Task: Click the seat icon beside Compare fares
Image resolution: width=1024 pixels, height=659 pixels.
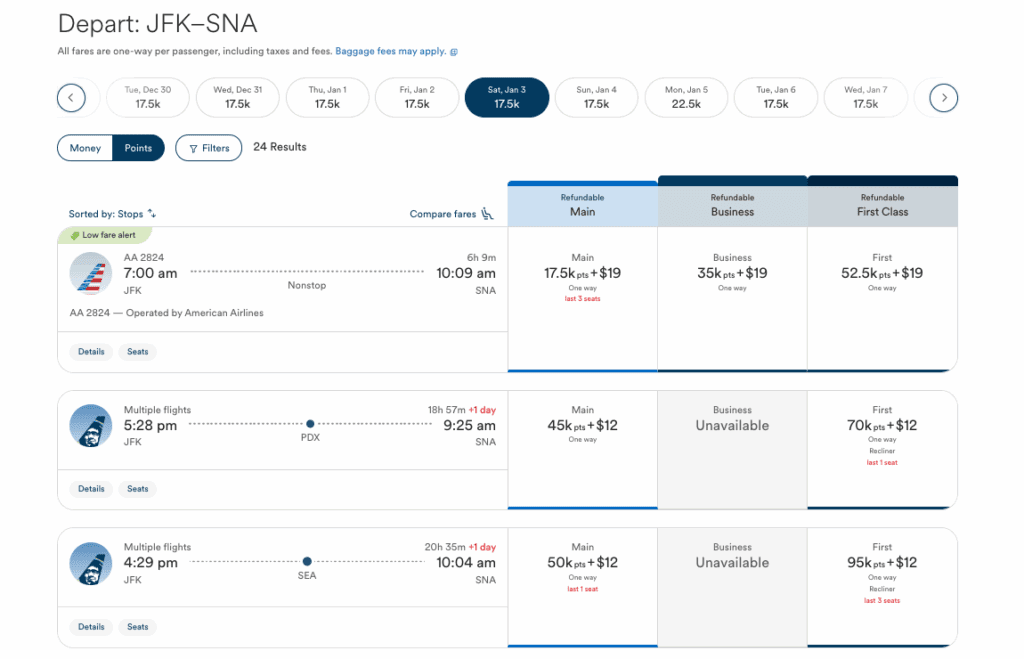Action: coord(487,214)
